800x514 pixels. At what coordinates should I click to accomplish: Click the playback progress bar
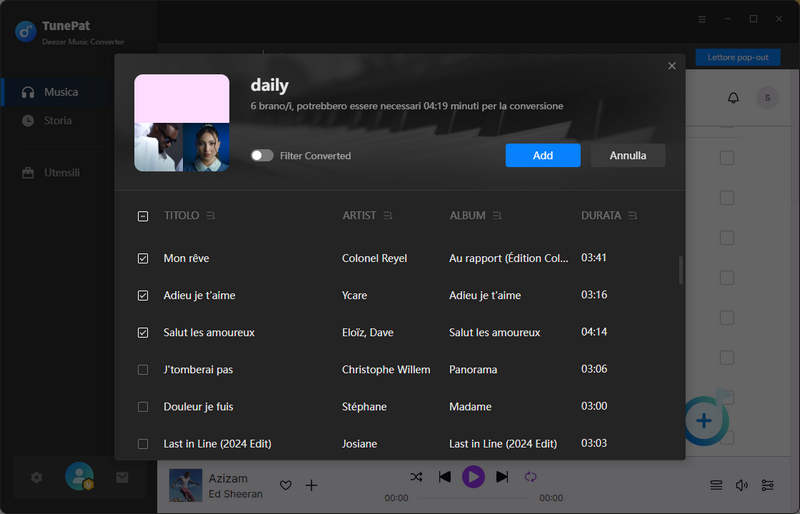[473, 498]
